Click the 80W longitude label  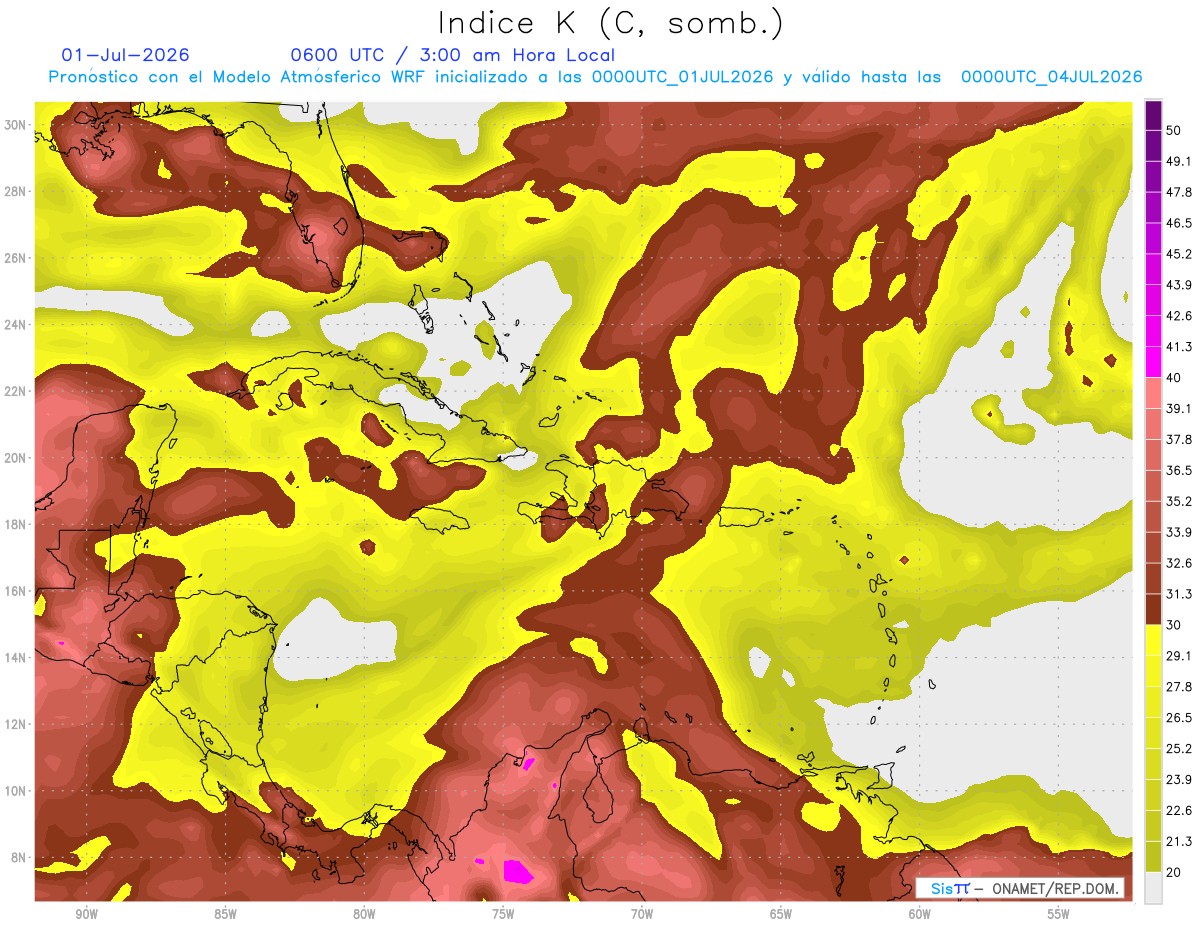pyautogui.click(x=364, y=914)
